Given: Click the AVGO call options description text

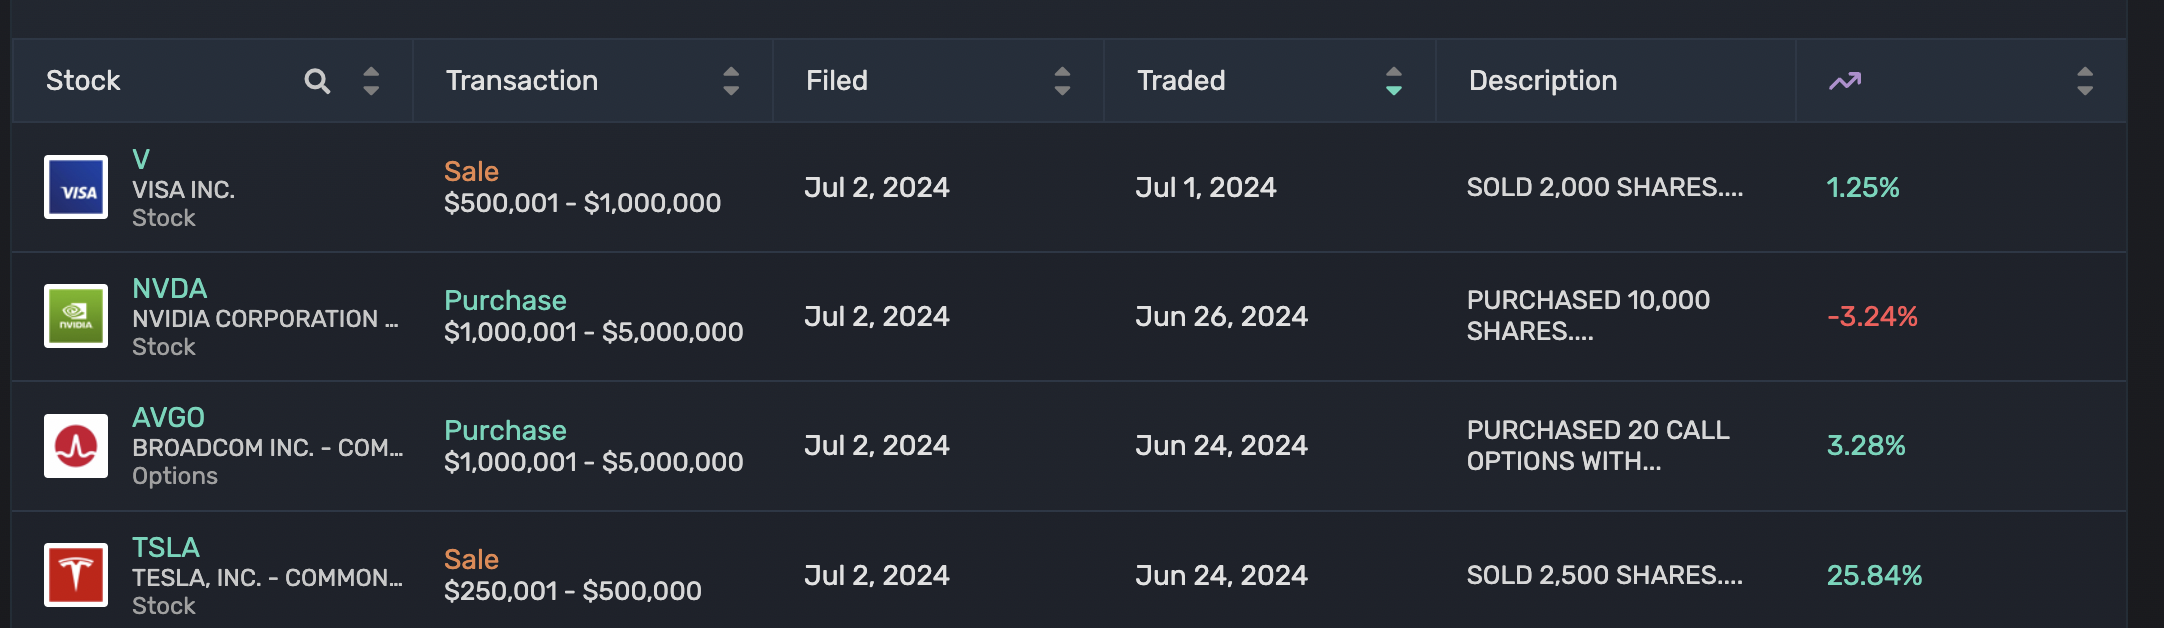Looking at the screenshot, I should pos(1598,445).
